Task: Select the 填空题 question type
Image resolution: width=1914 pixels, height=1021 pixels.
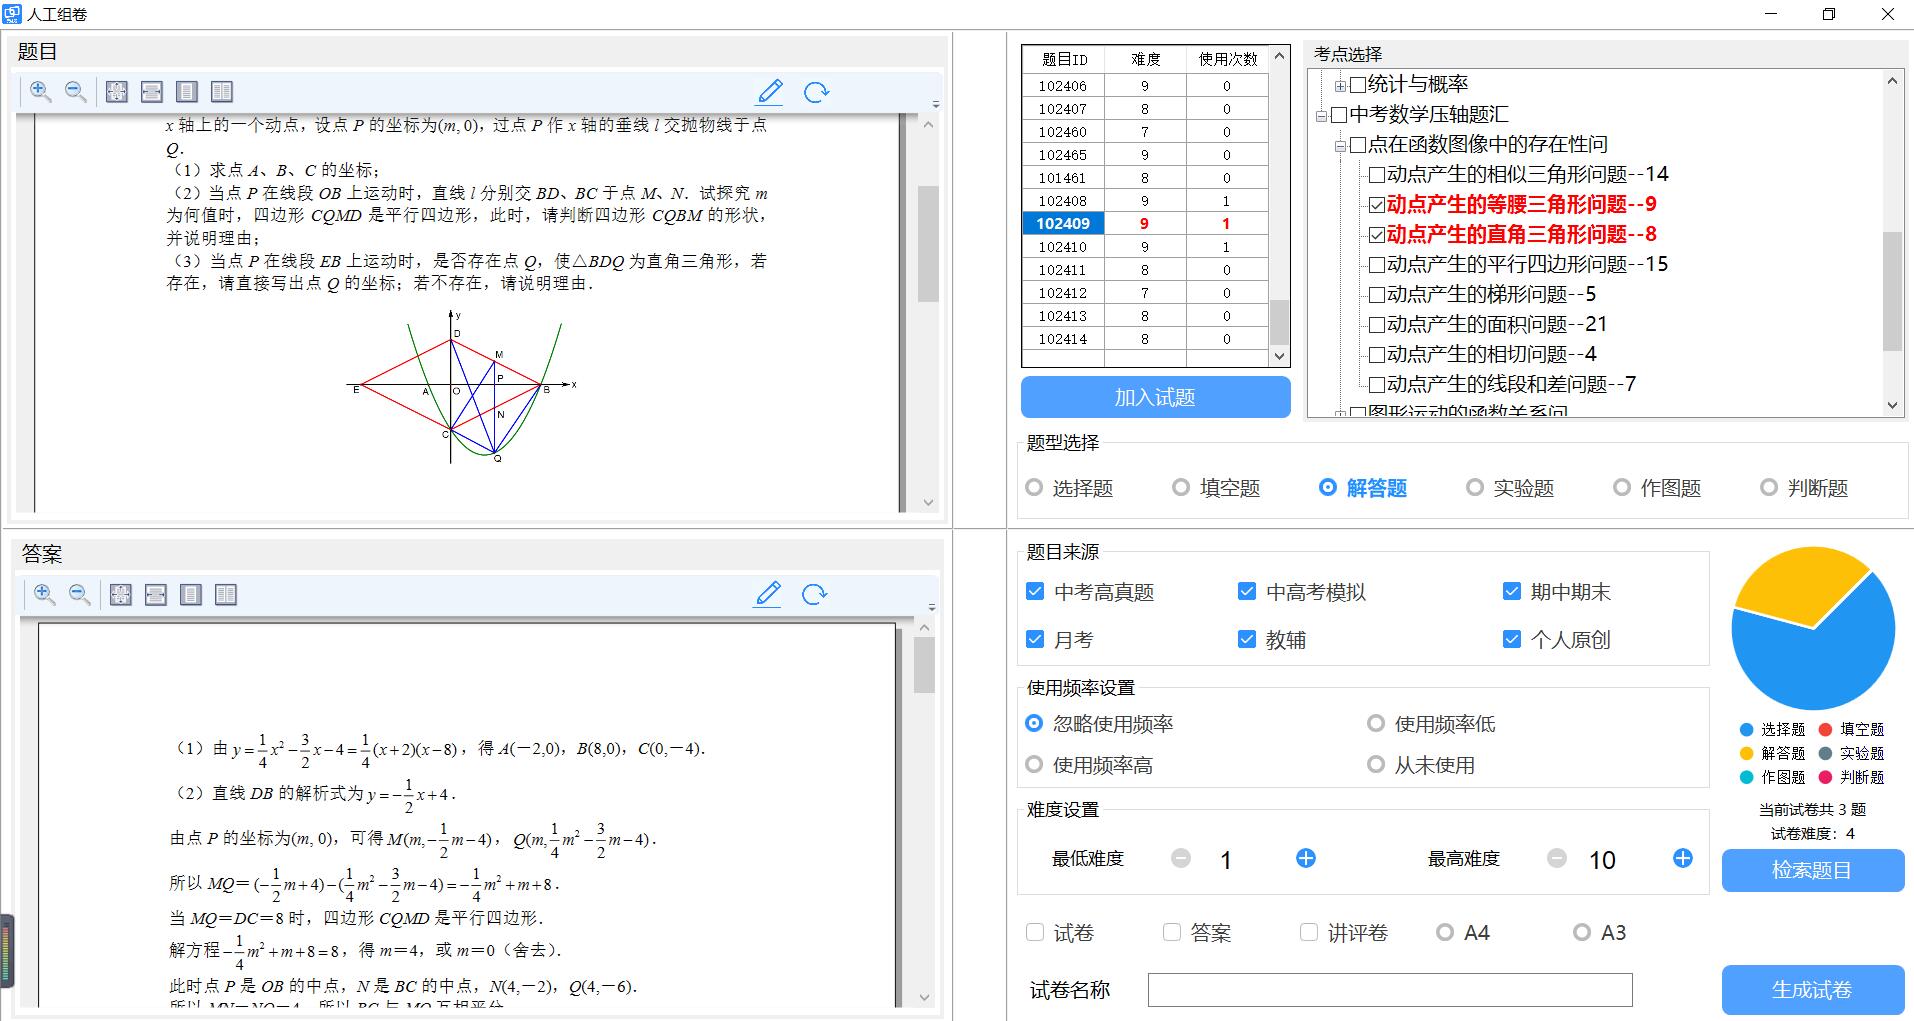Action: tap(1181, 487)
